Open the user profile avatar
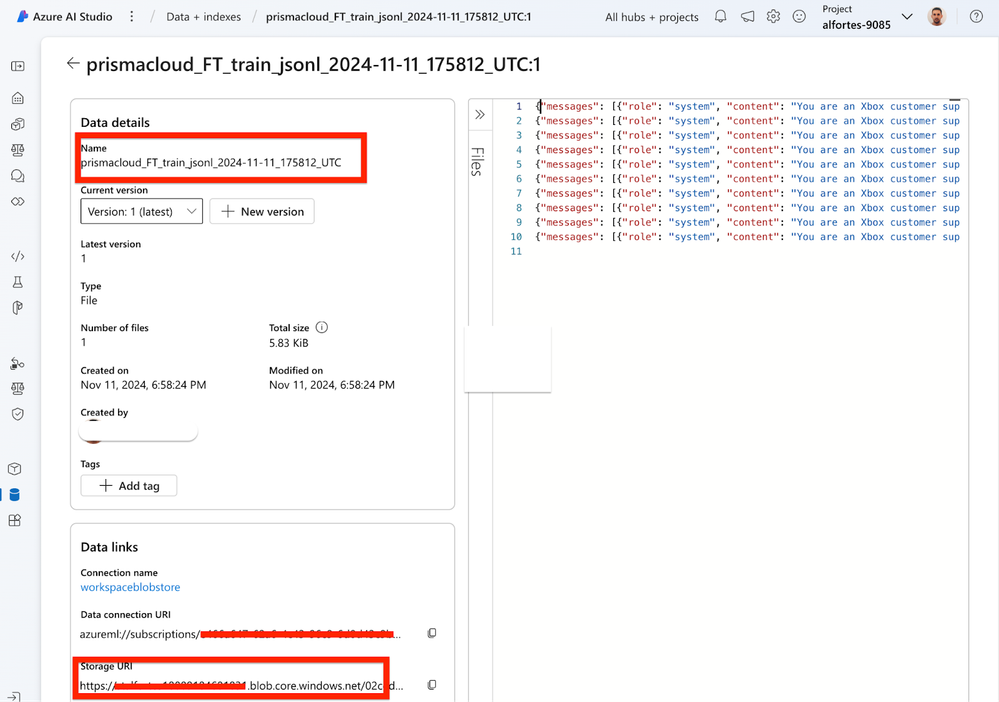 [937, 17]
